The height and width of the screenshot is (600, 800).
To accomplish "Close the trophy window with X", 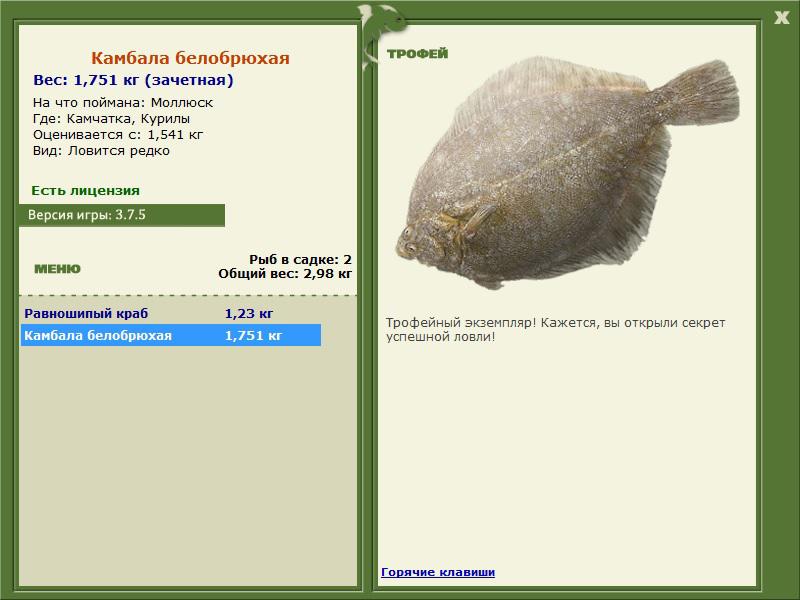I will click(781, 15).
